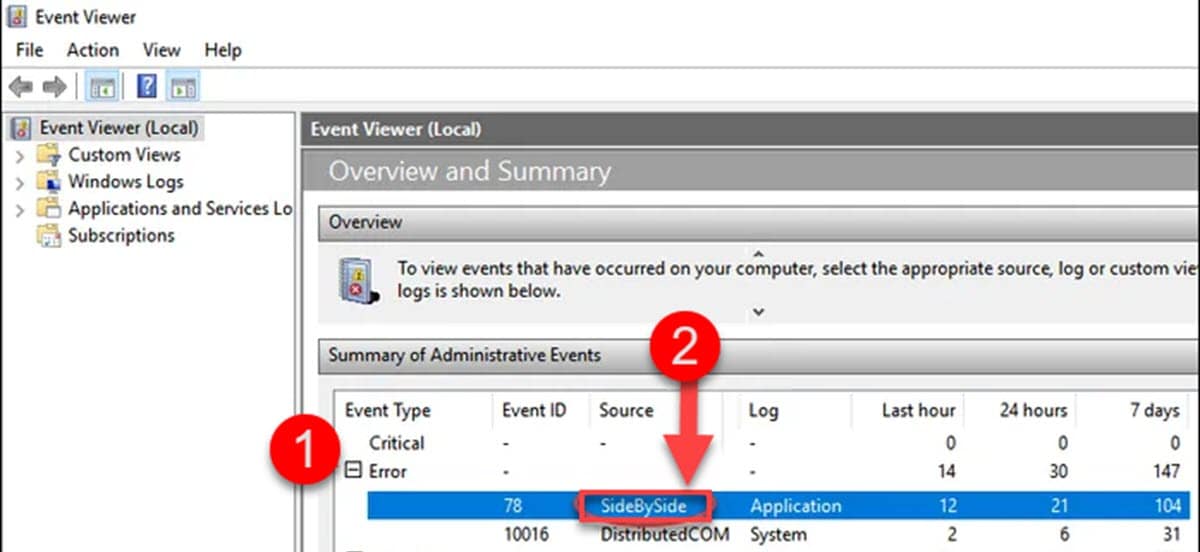Click event ID 10016 cell
The width and height of the screenshot is (1200, 552).
coord(526,534)
